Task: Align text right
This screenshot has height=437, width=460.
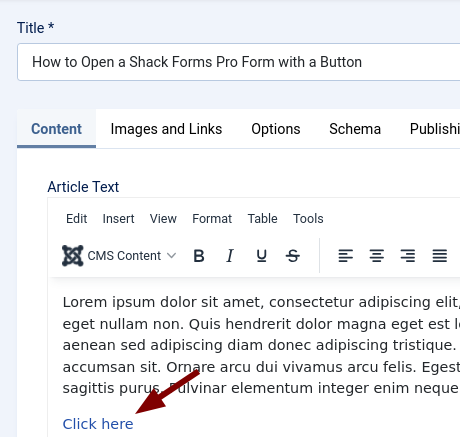Action: [x=408, y=256]
